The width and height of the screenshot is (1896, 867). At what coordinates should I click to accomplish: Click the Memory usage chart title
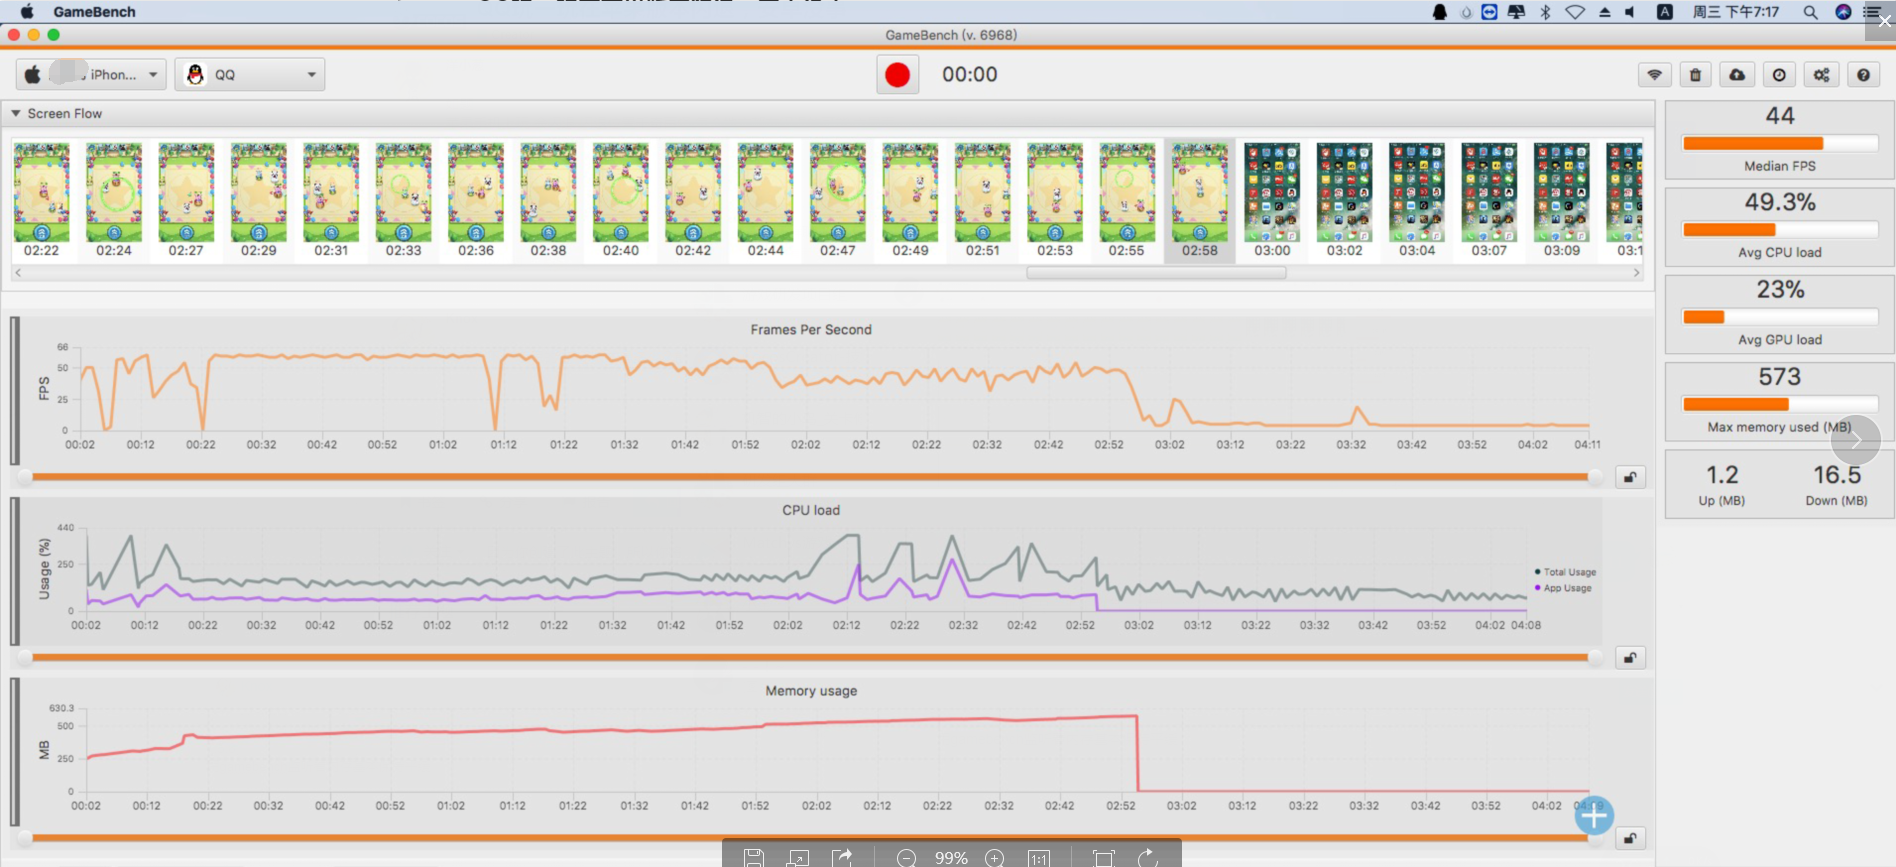(811, 691)
